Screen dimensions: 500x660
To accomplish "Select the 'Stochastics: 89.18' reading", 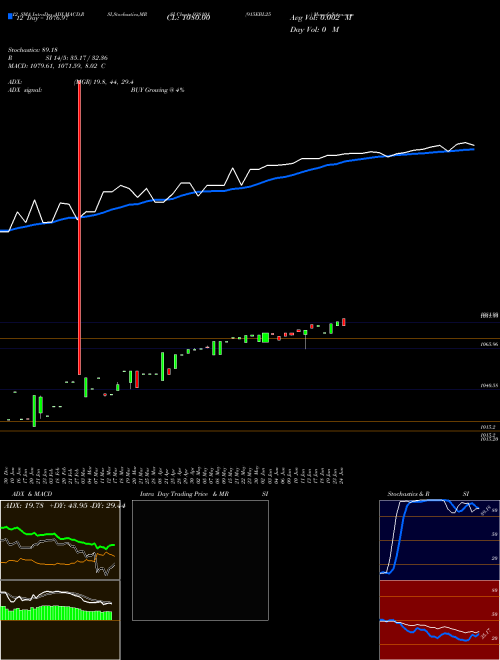I will point(33,50).
